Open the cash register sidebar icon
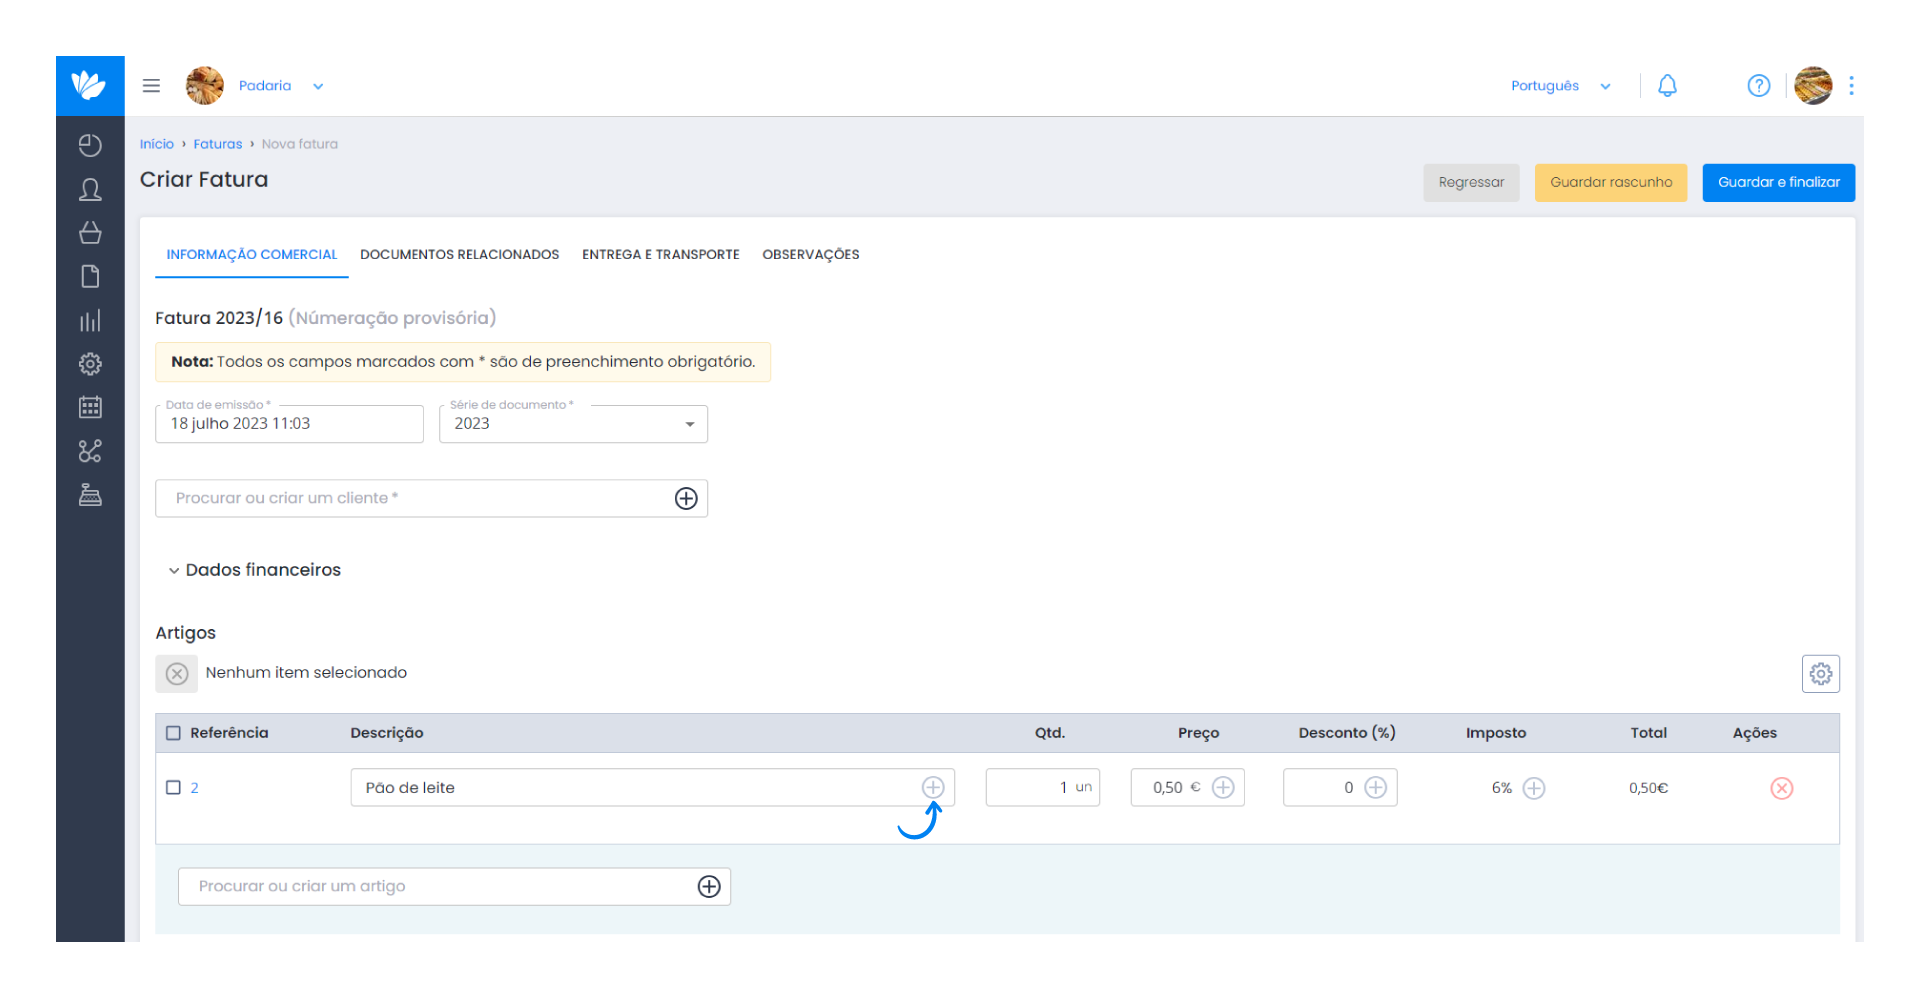 90,495
